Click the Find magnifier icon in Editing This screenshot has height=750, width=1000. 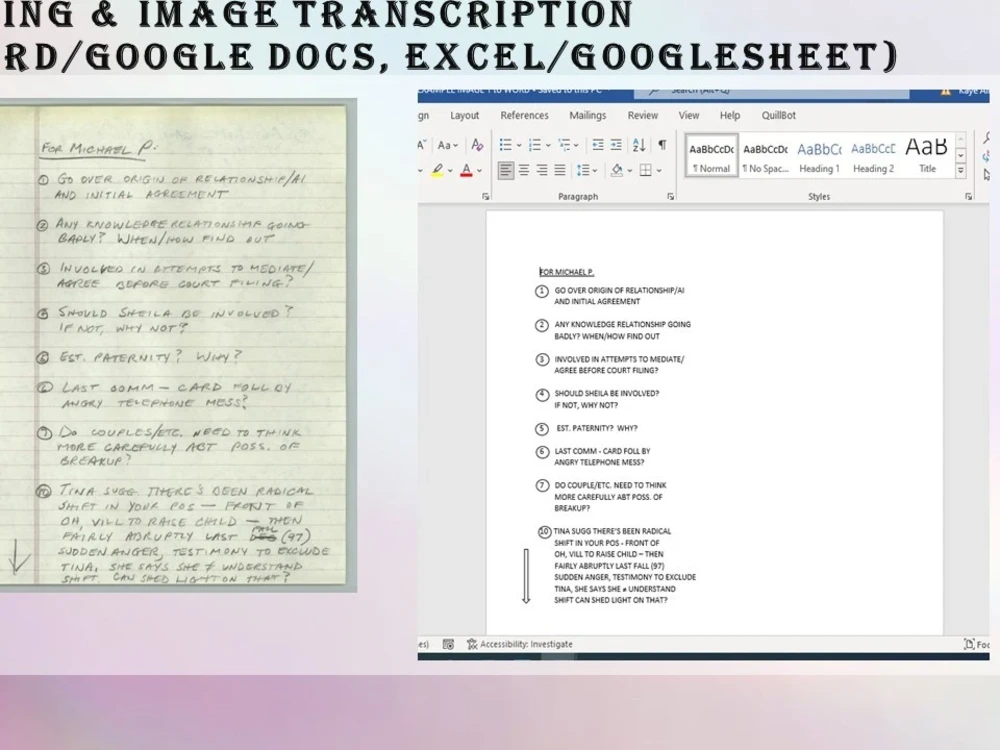point(986,137)
